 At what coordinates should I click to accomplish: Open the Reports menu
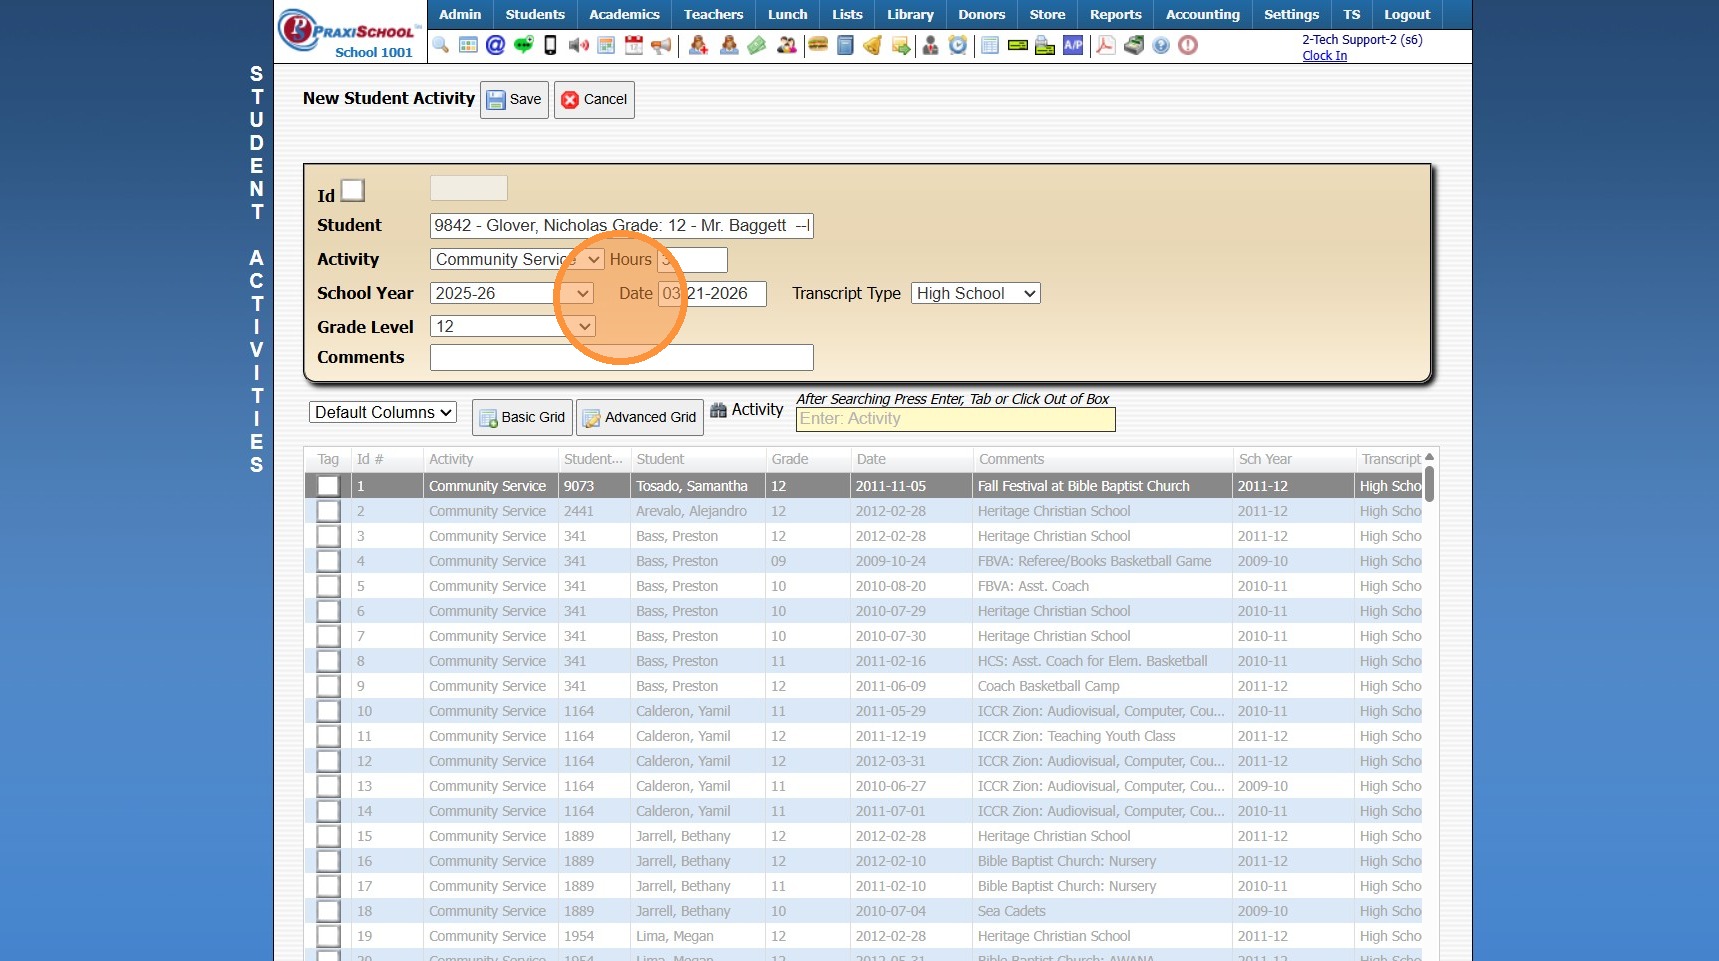[x=1115, y=14]
